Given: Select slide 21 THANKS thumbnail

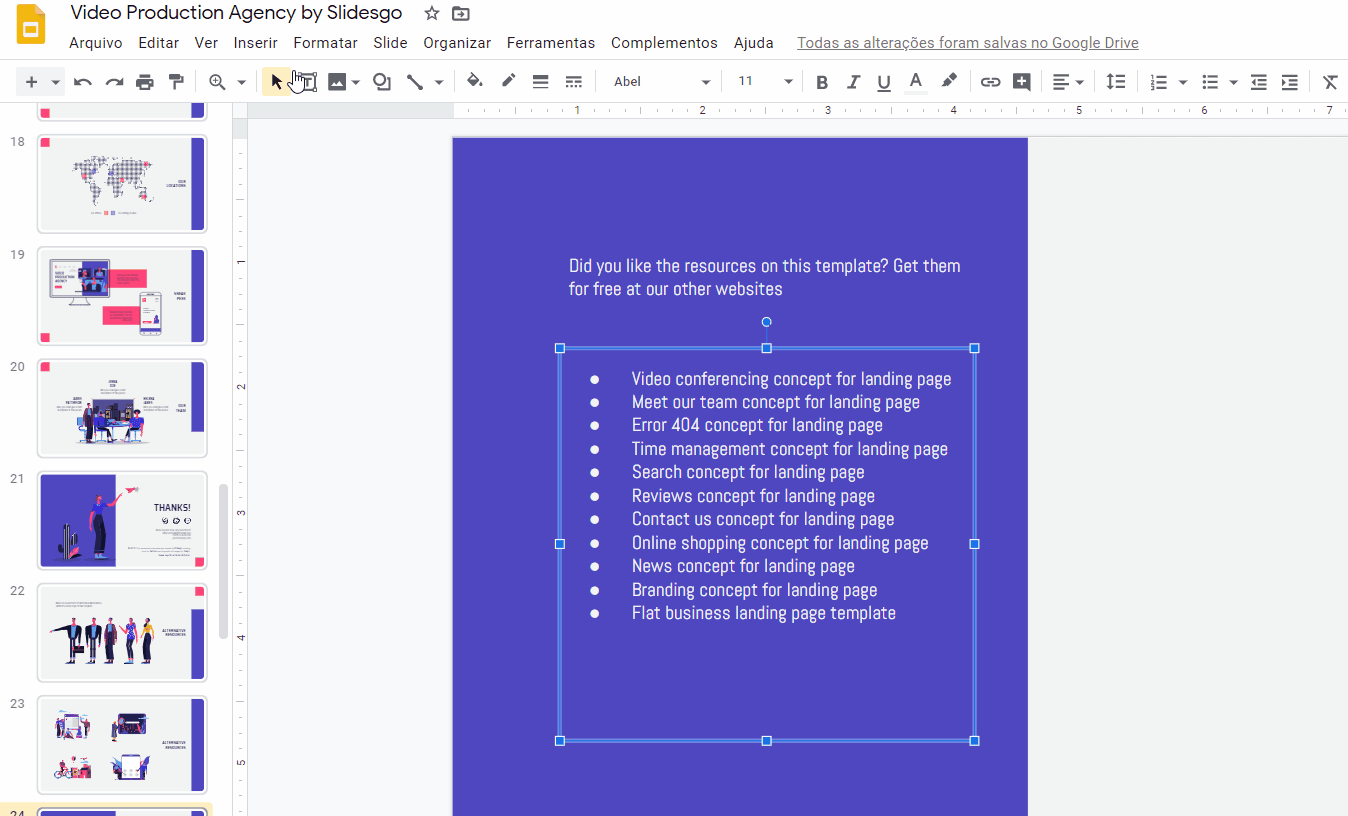Looking at the screenshot, I should pos(122,520).
